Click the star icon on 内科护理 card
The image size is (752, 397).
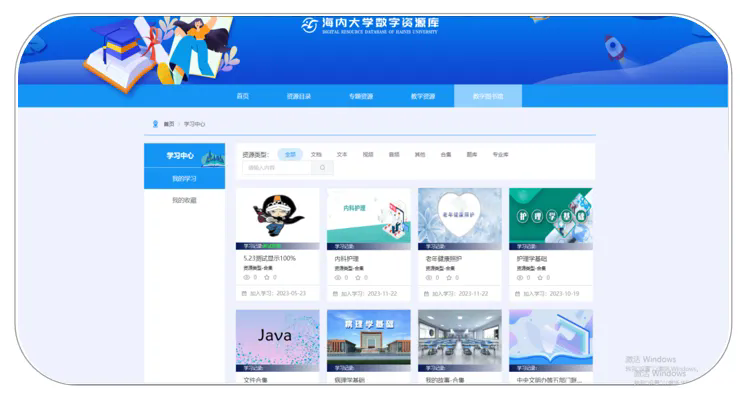[358, 278]
